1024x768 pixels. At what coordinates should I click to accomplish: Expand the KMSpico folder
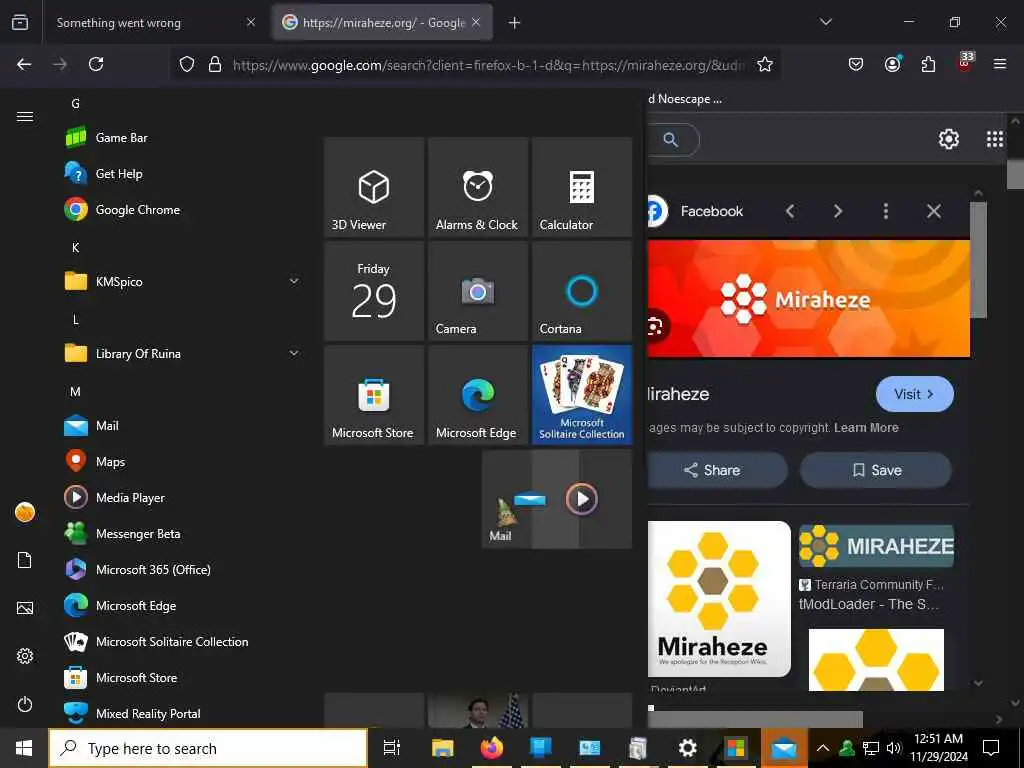point(183,281)
